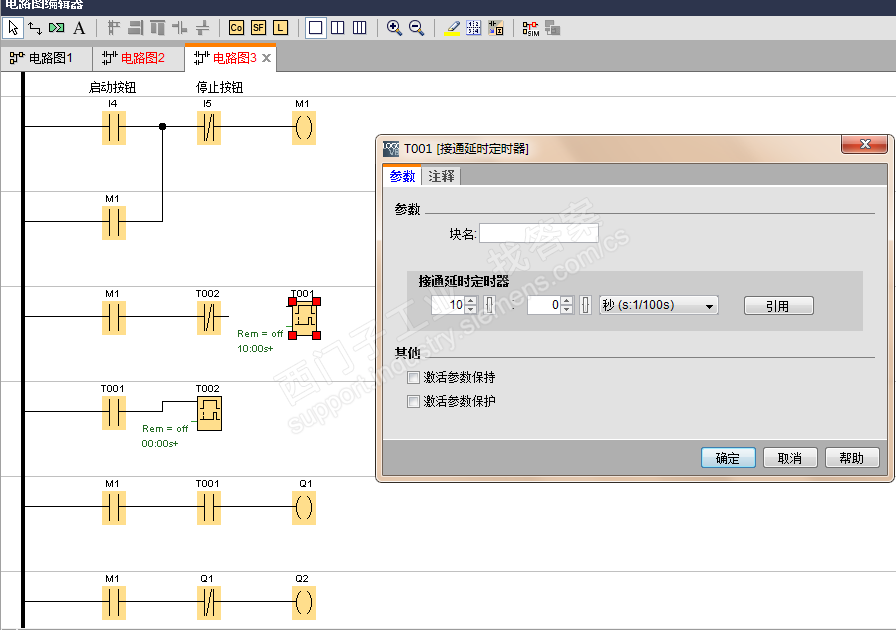Click the convert to FBD toolbar icon
The image size is (896, 630).
pos(496,27)
